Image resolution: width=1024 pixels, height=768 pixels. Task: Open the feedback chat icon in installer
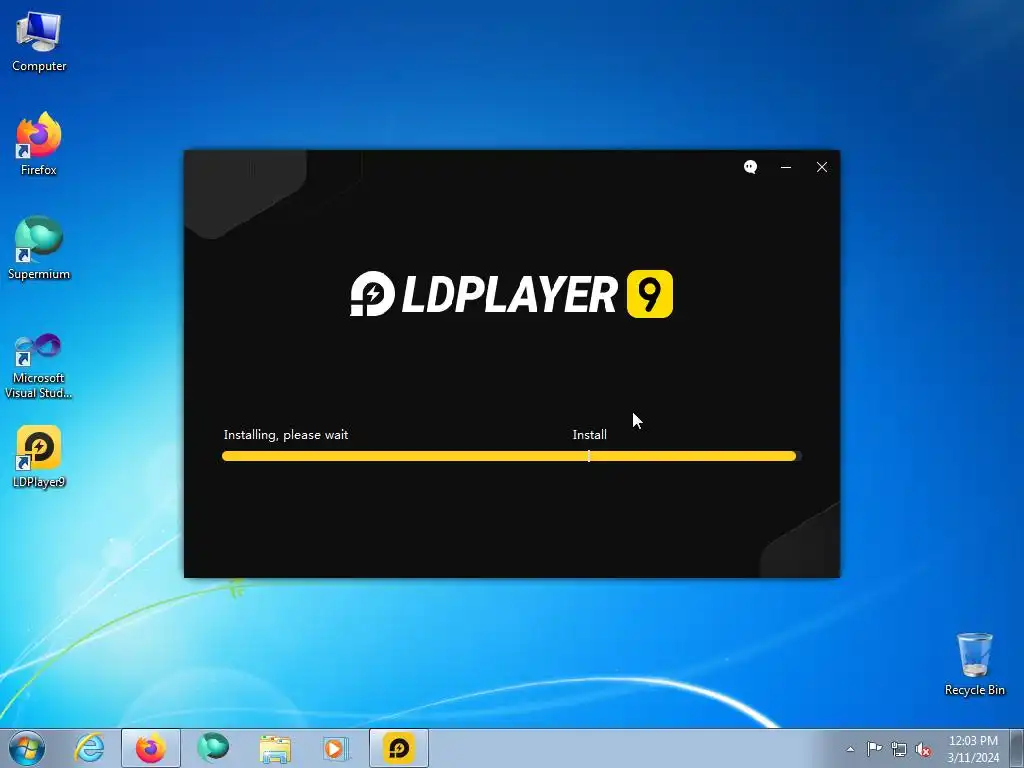click(x=750, y=167)
